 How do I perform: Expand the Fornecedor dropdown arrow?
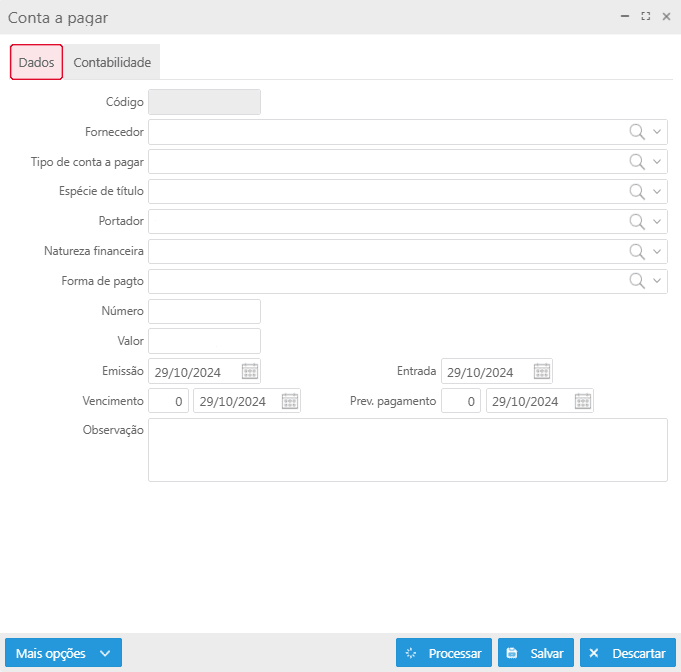click(x=657, y=132)
